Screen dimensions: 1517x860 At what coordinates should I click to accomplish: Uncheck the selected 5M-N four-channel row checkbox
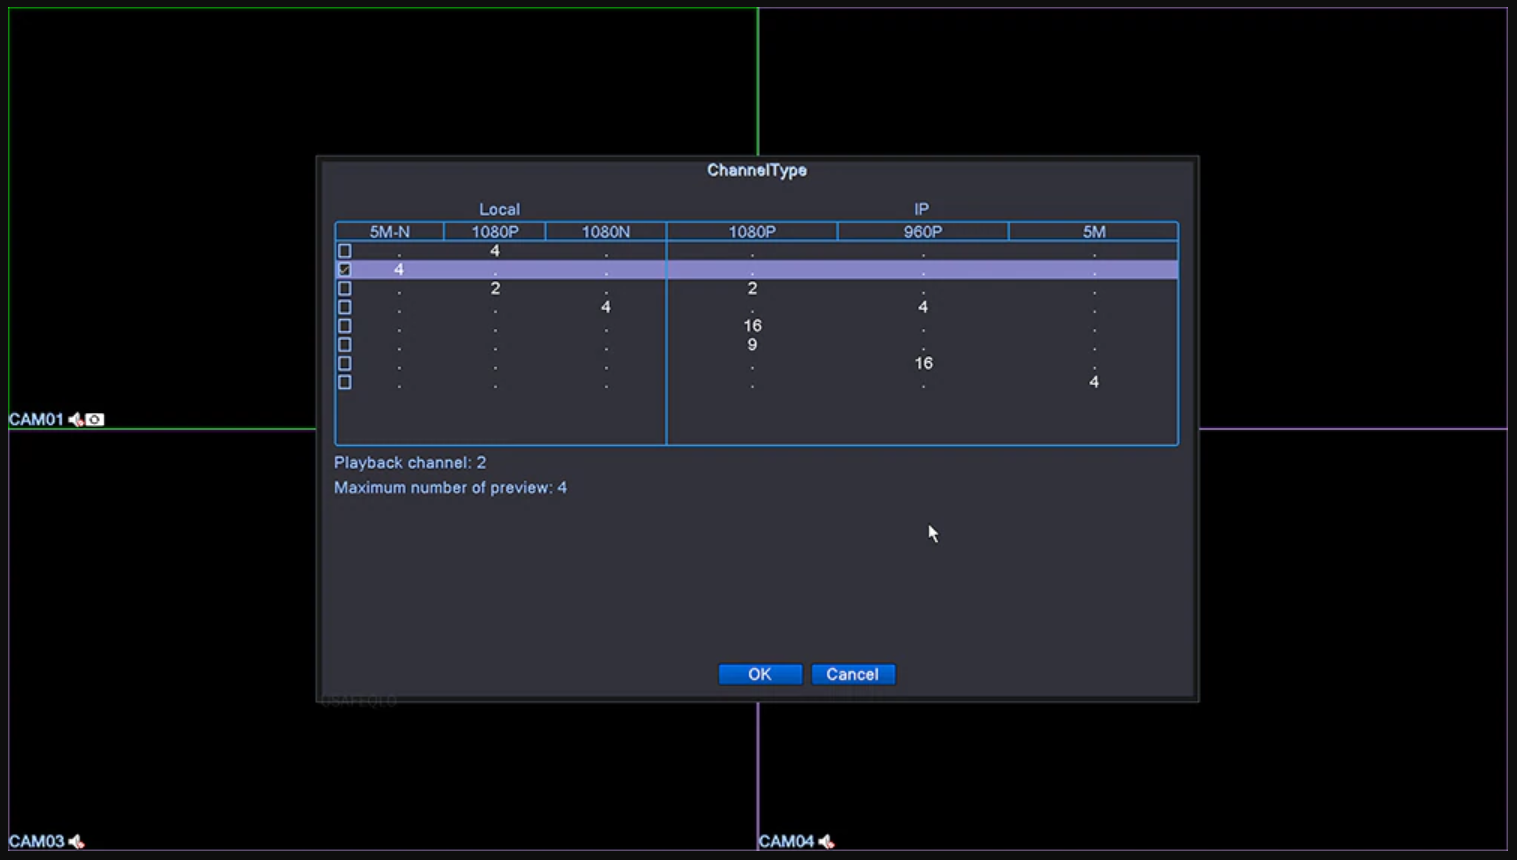tap(345, 270)
